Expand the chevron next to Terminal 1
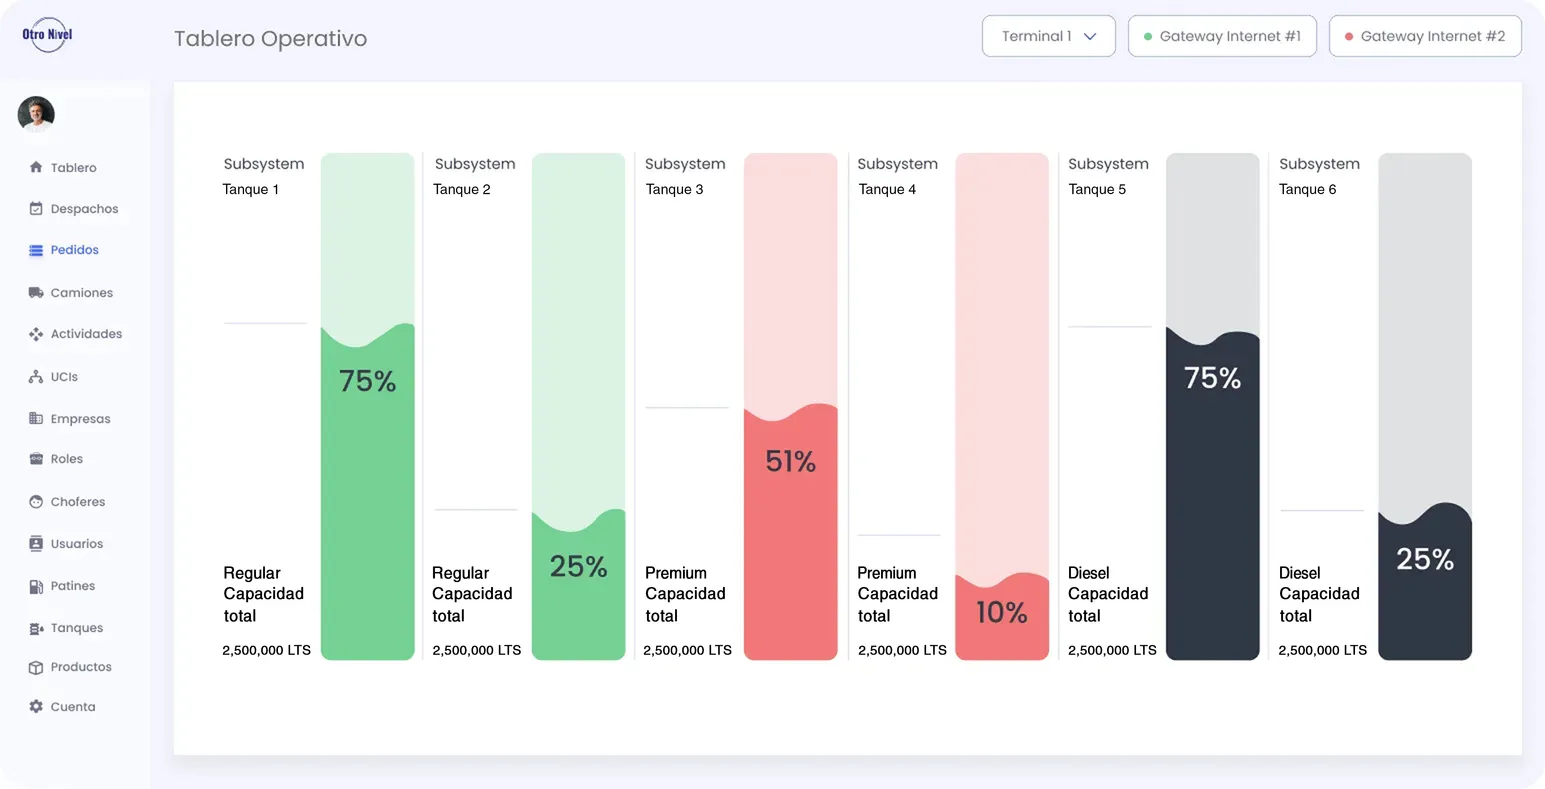 tap(1090, 37)
